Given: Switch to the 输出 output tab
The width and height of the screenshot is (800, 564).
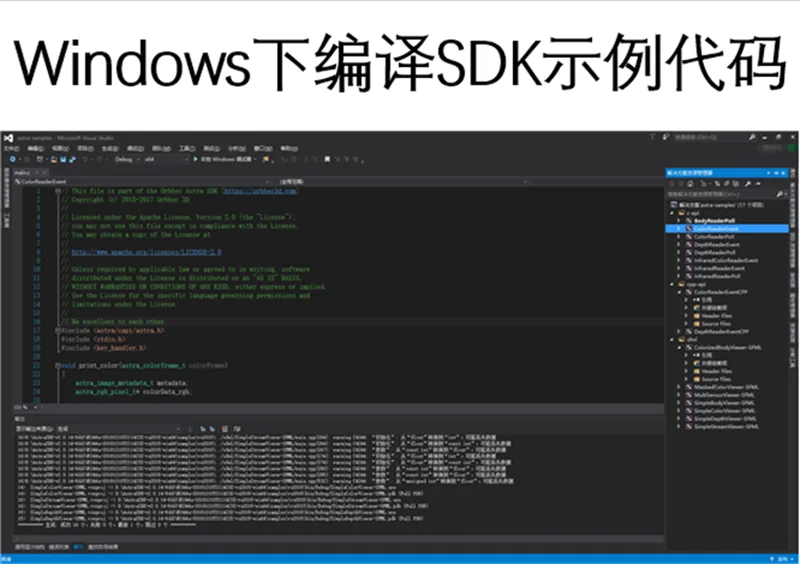Looking at the screenshot, I should [x=79, y=547].
